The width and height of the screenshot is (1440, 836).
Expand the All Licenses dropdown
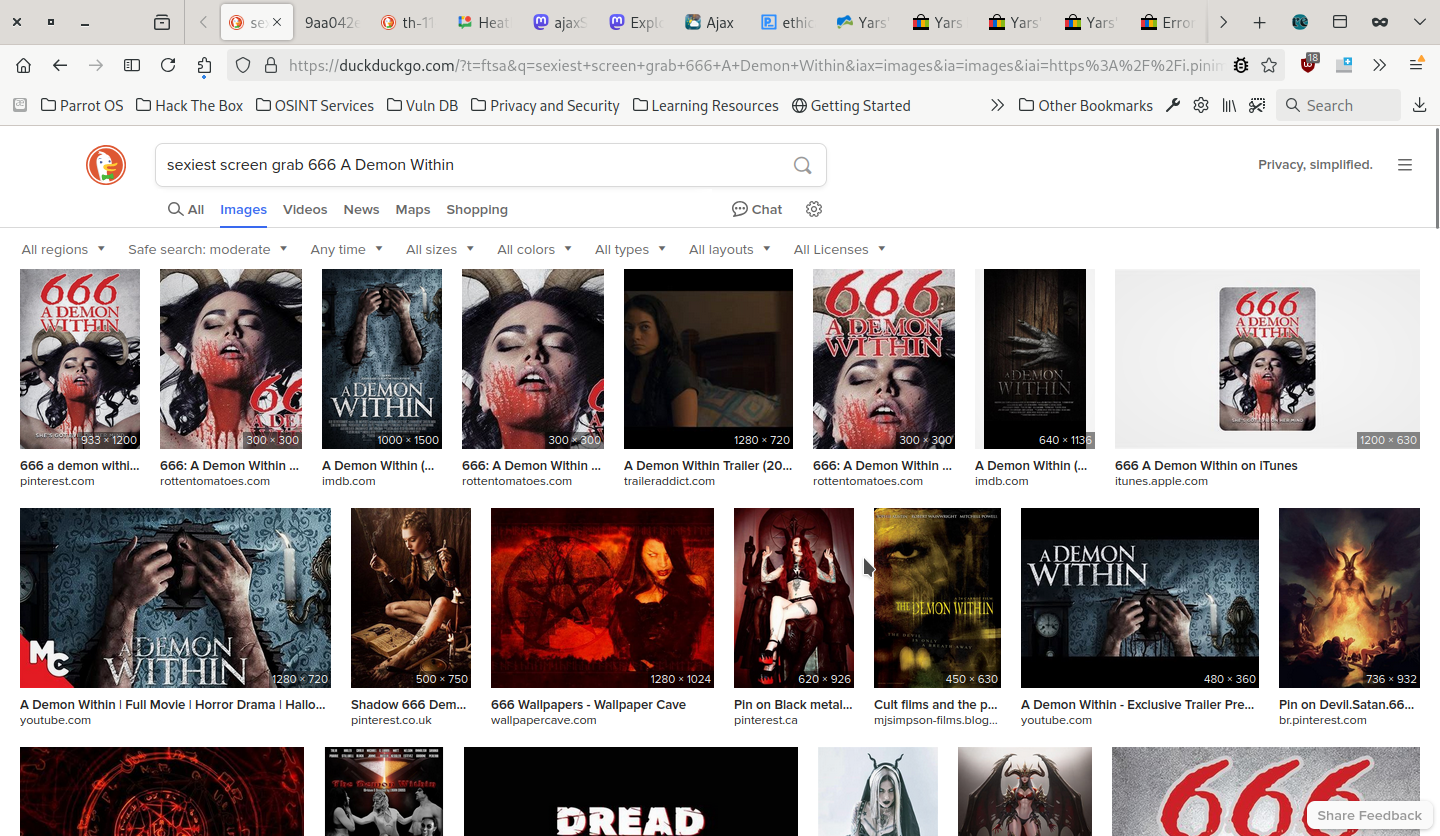pos(839,249)
